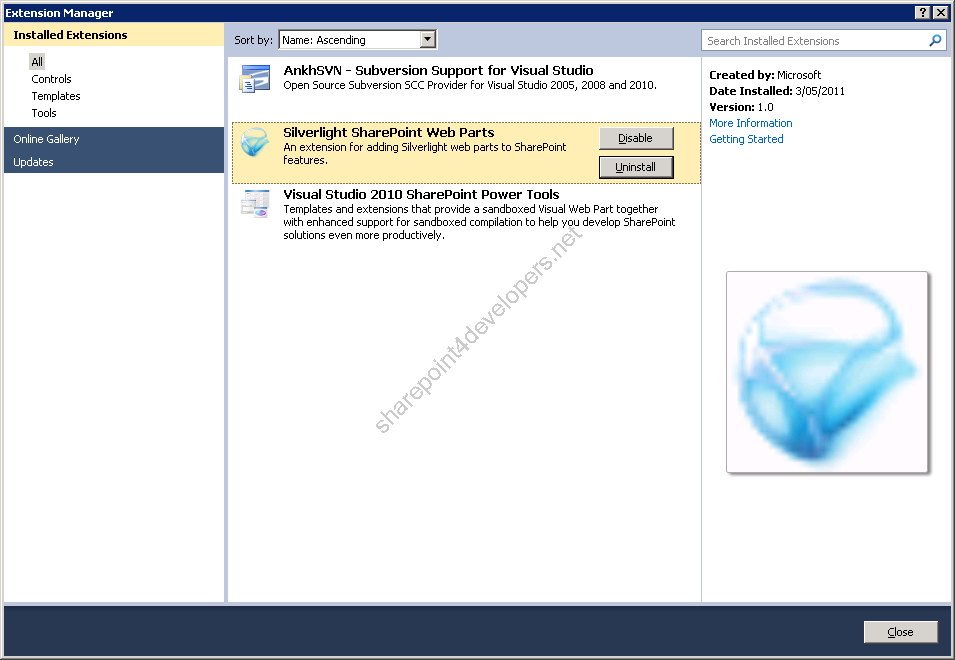Open the Installed Extensions section
The width and height of the screenshot is (955, 660).
(x=114, y=35)
